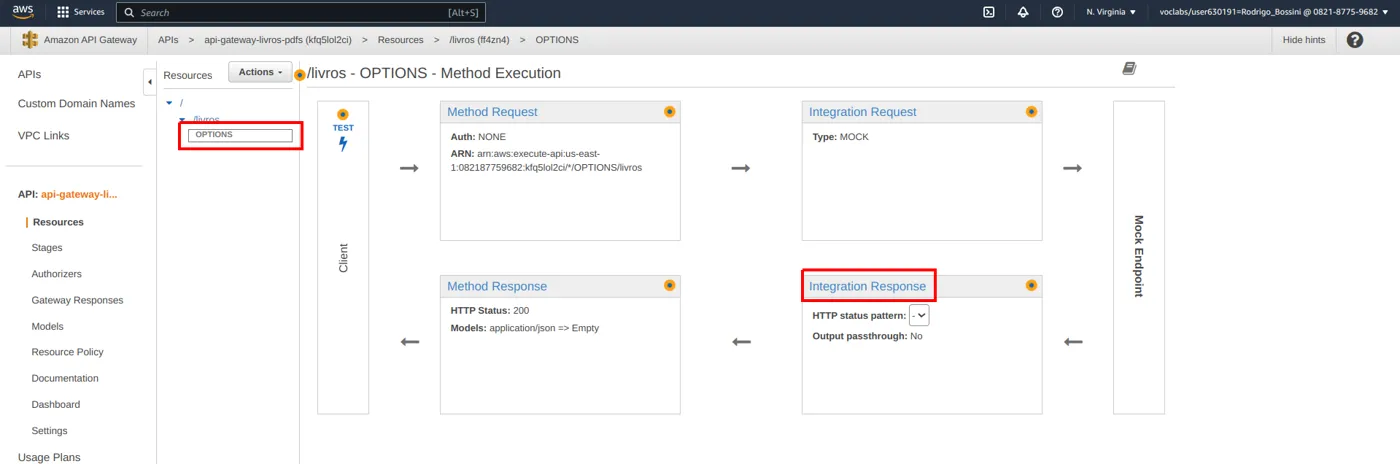Screen dimensions: 1400x464
Task: Click the TEST link in Client box
Action: point(343,128)
